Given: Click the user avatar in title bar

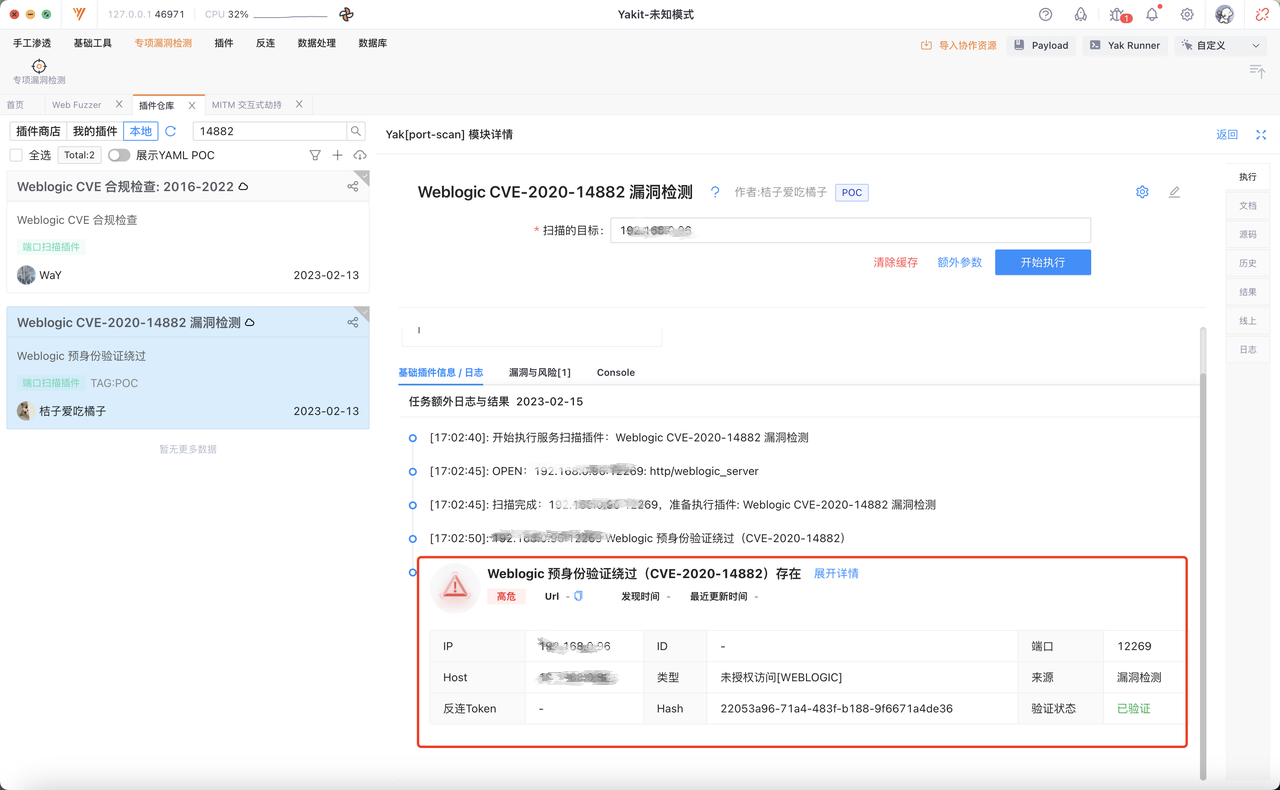Looking at the screenshot, I should [1224, 15].
